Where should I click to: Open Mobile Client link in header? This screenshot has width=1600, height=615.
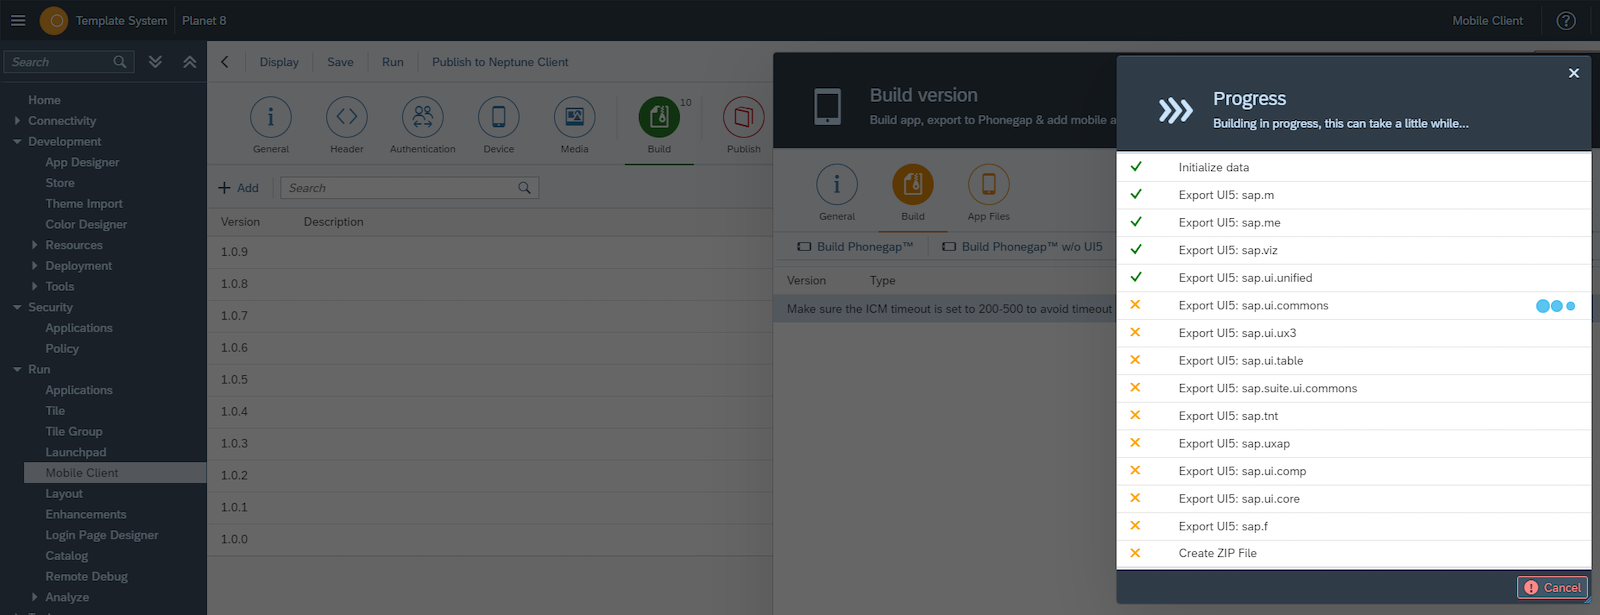1487,20
